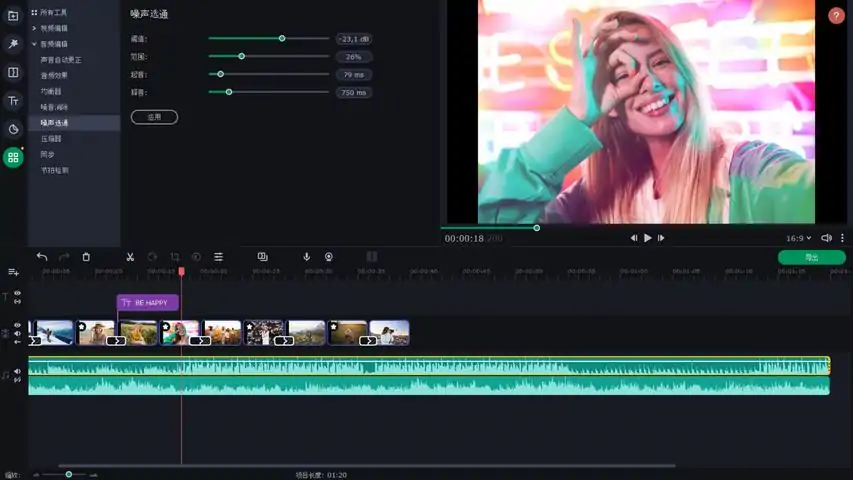Click the greyed-out marker icon in toolbar
This screenshot has height=480, width=853.
tap(372, 257)
